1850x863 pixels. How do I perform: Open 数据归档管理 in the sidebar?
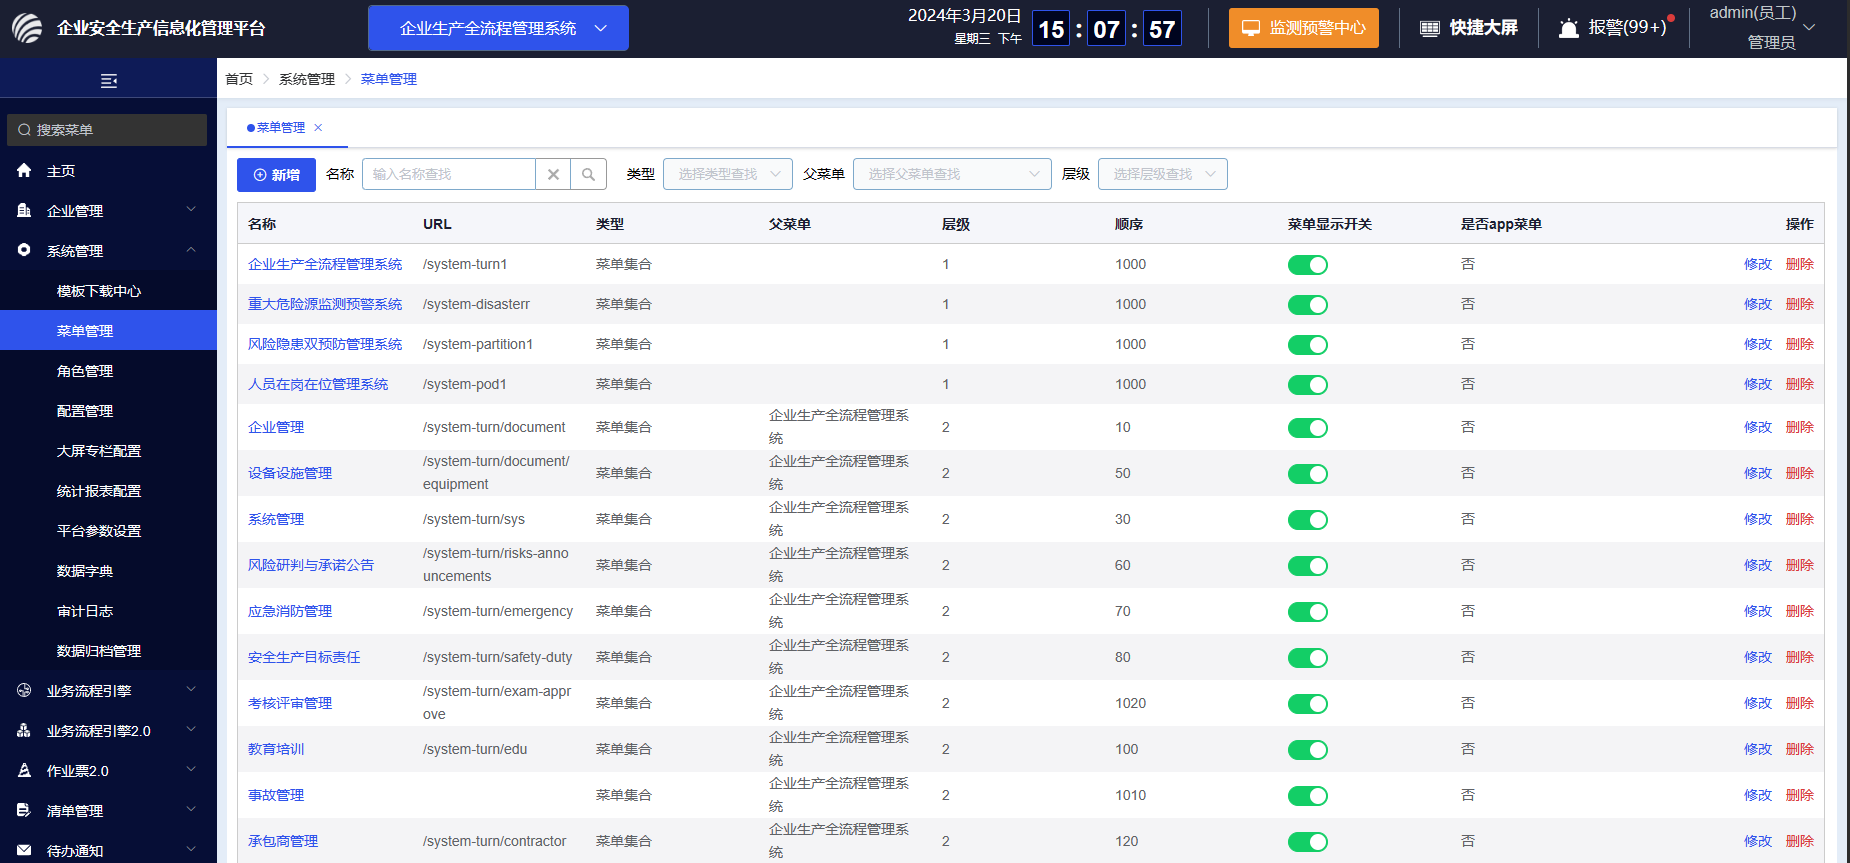[108, 651]
